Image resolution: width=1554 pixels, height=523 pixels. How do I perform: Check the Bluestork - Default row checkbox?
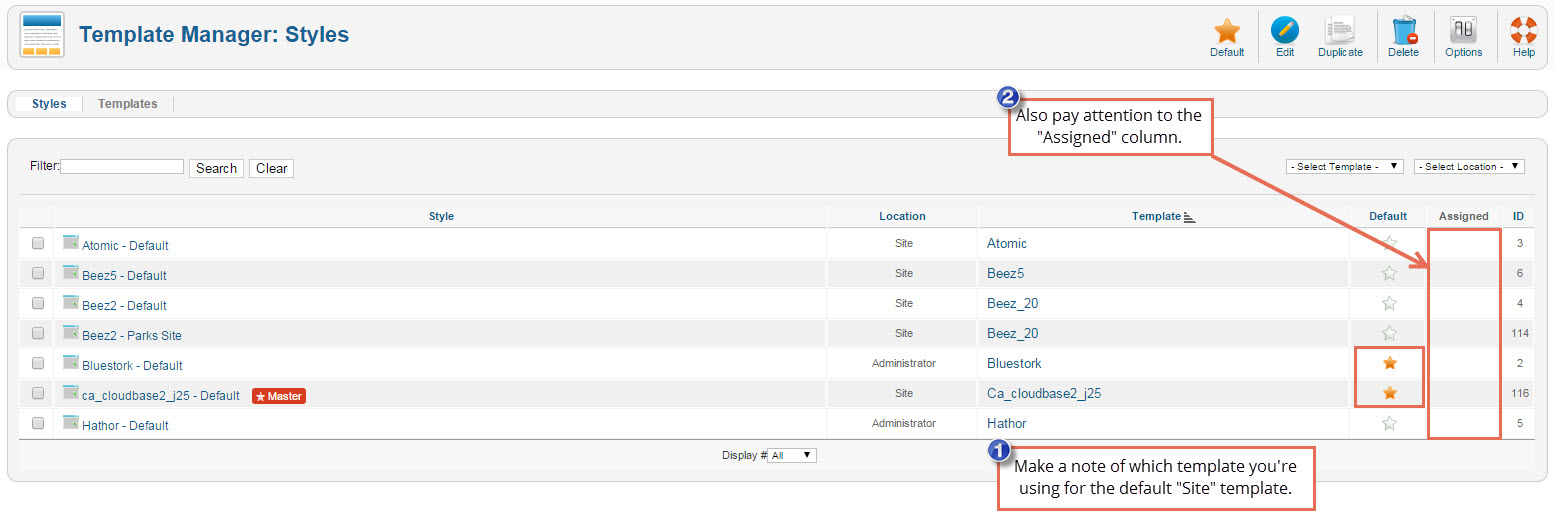pos(38,363)
